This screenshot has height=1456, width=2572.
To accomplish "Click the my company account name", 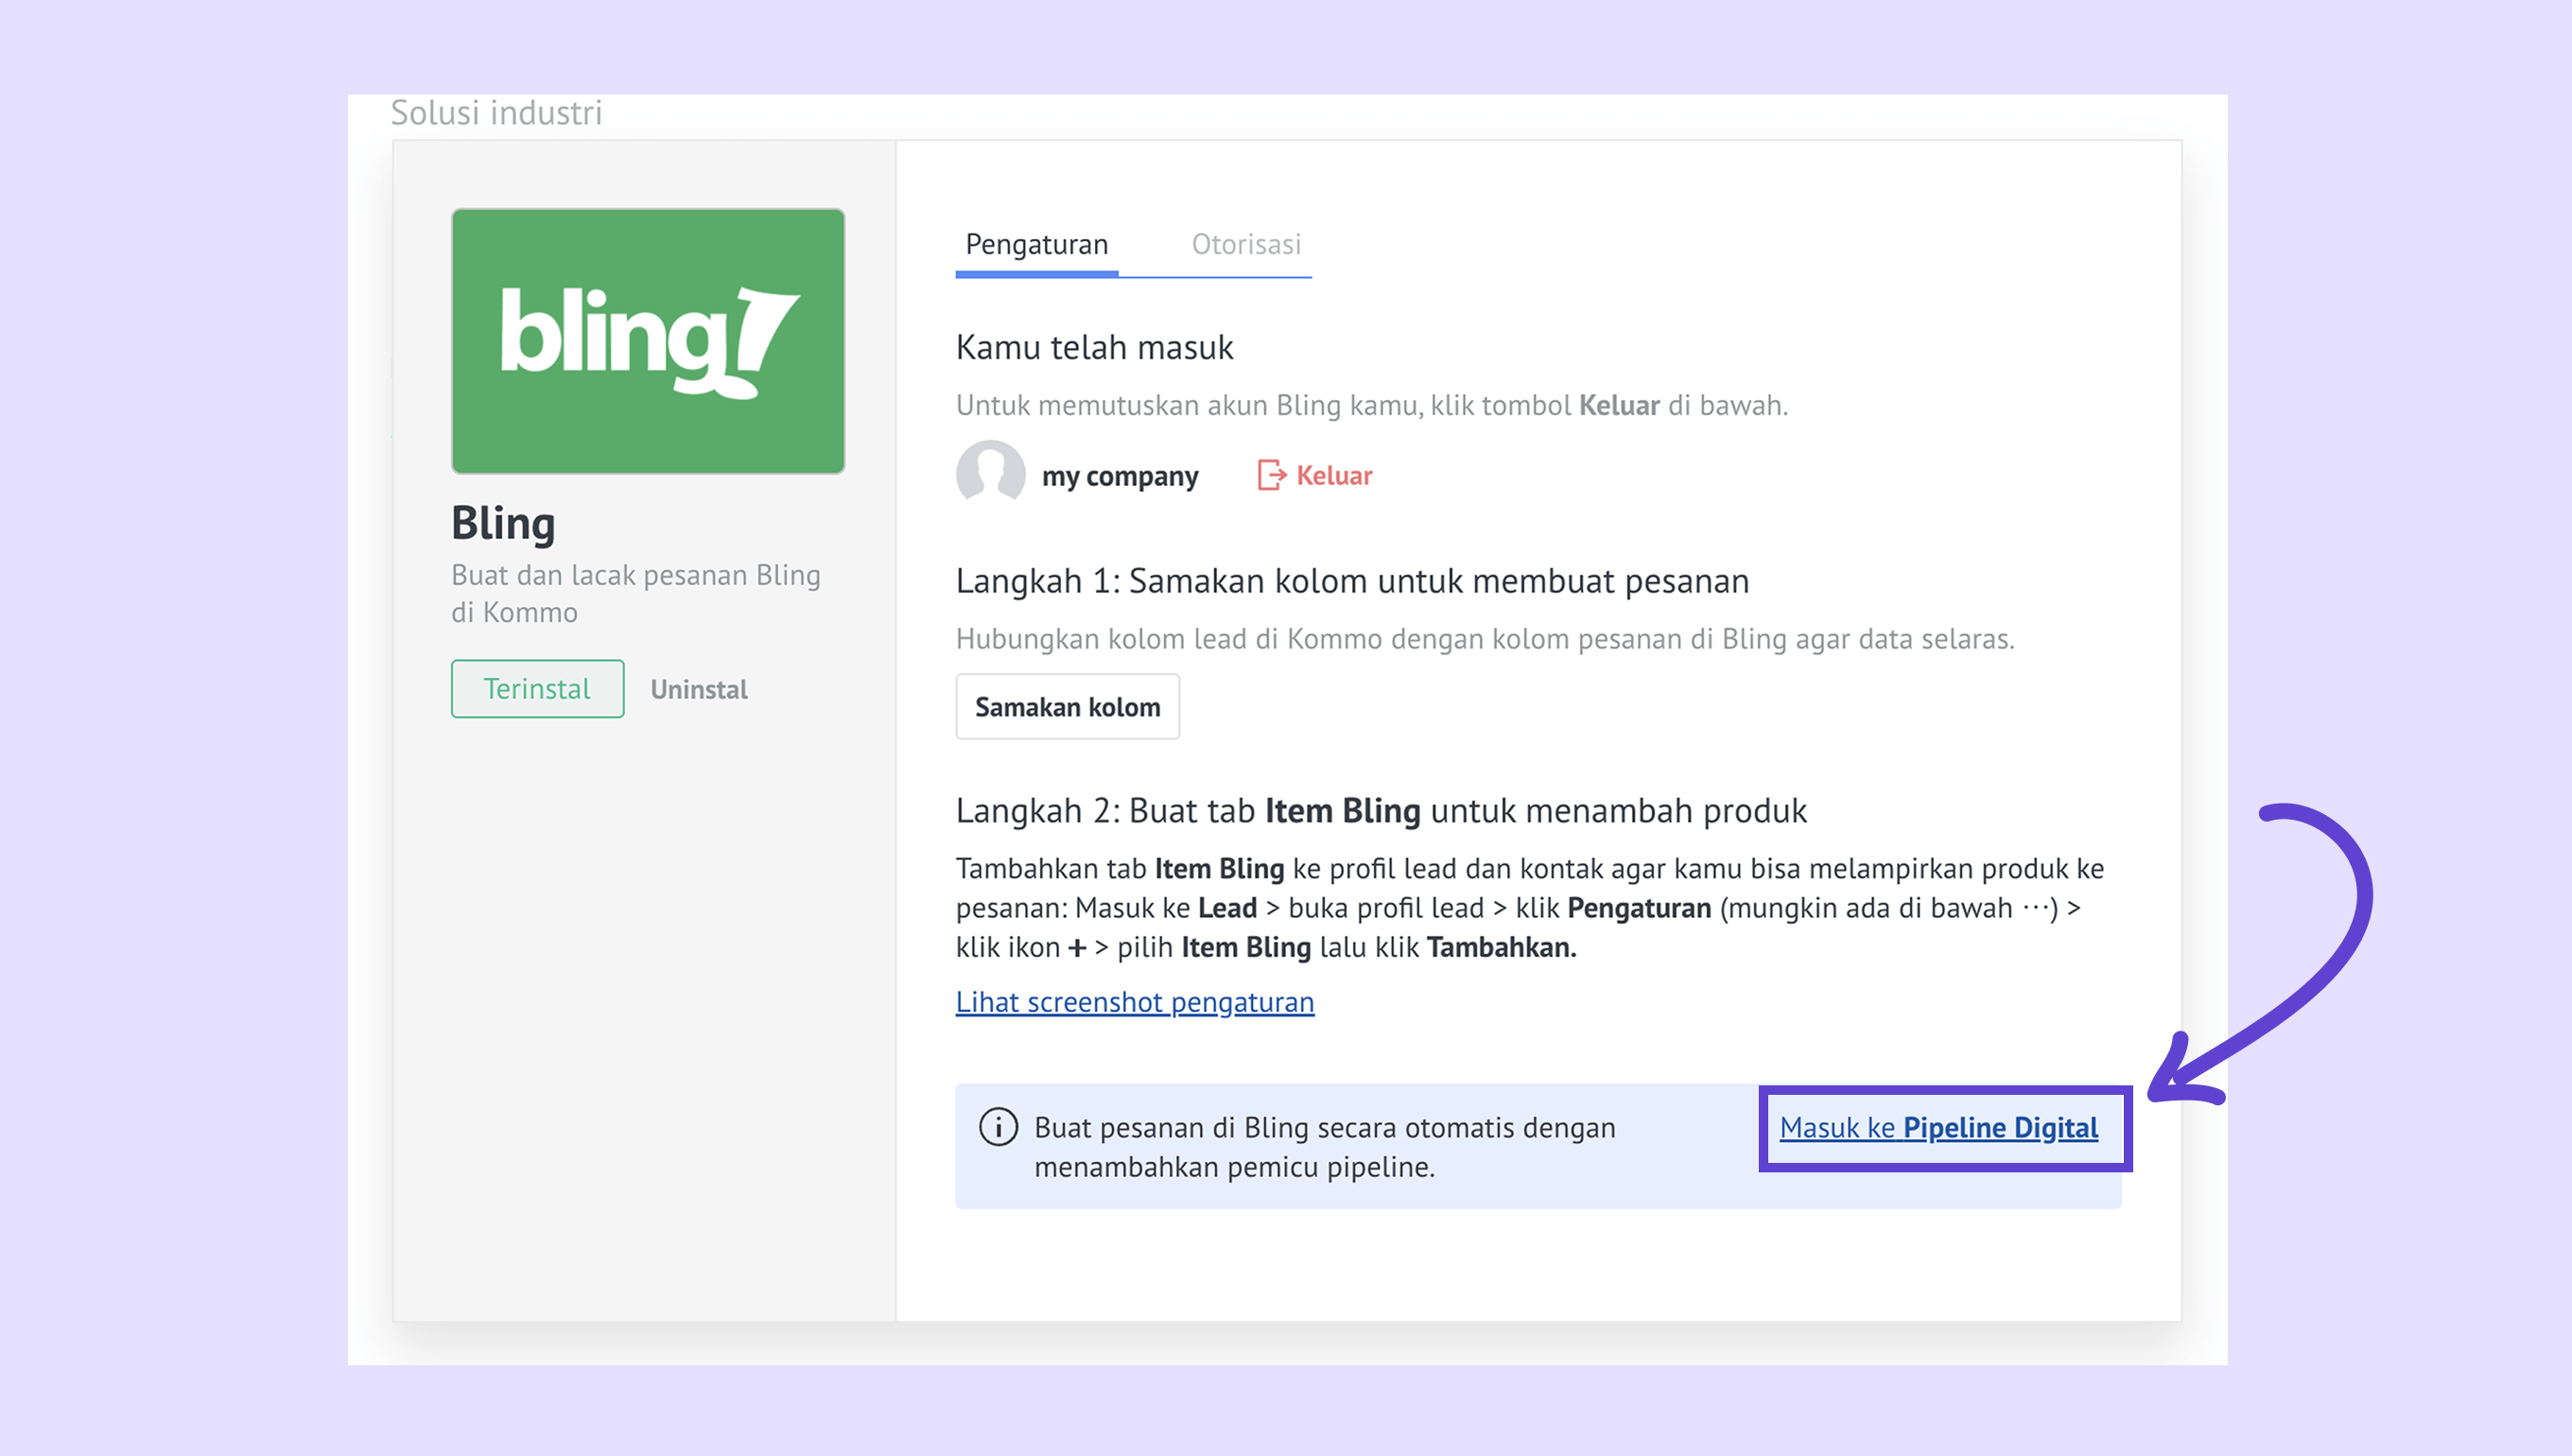I will (x=1120, y=476).
